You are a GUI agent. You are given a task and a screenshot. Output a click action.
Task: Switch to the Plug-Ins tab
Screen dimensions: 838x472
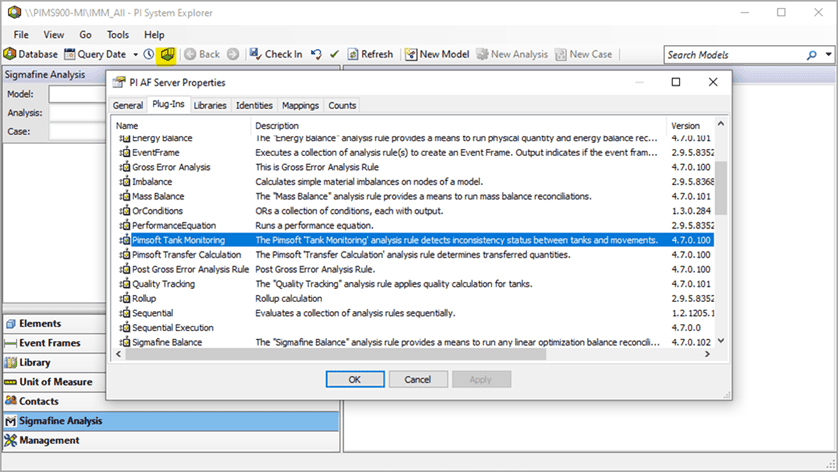point(168,104)
